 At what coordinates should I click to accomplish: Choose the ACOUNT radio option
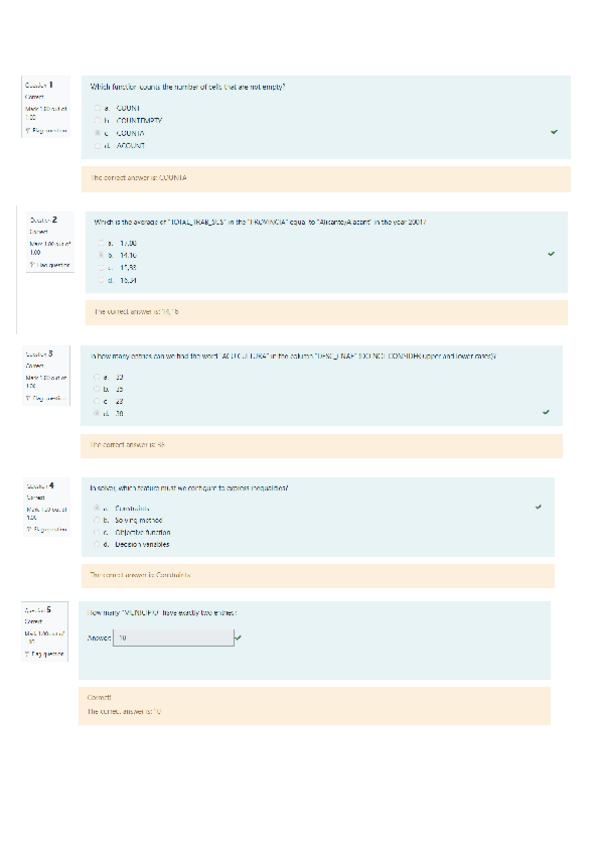tap(97, 145)
